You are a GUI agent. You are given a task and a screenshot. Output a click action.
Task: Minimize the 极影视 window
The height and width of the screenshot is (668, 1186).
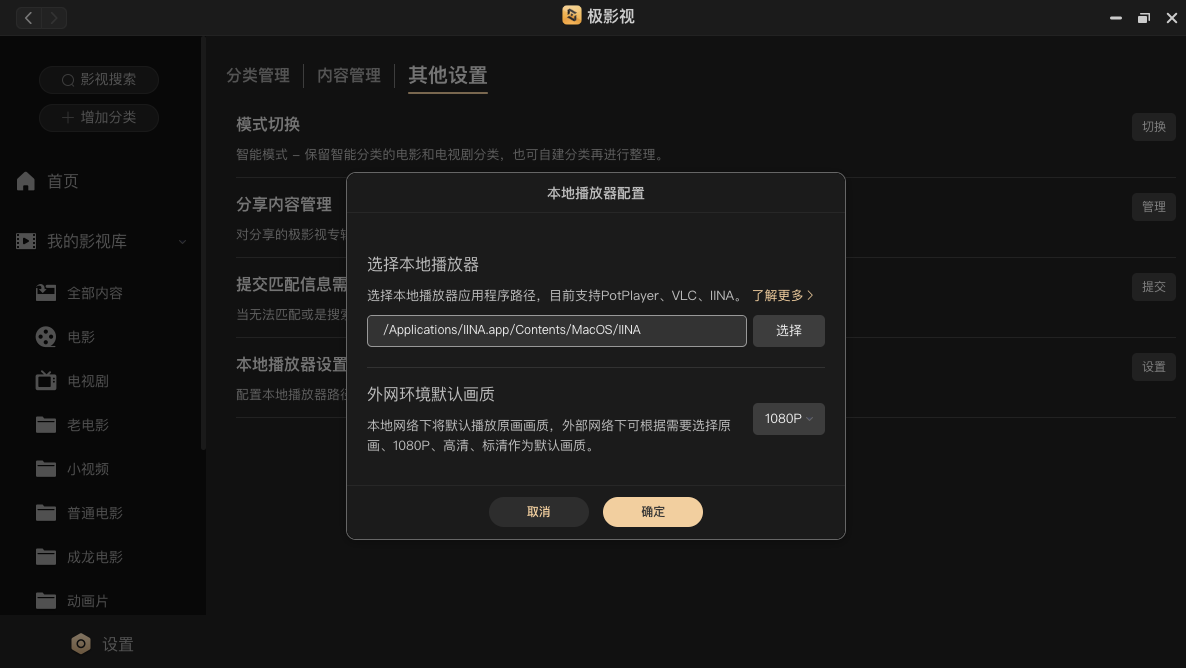click(1116, 17)
